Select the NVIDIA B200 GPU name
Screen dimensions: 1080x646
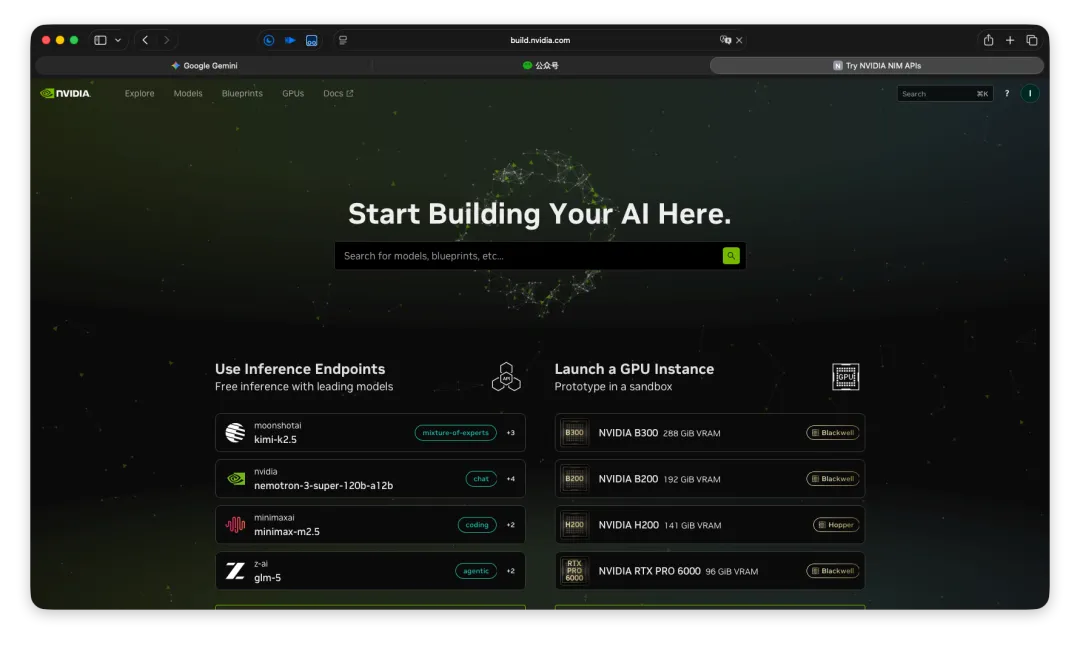click(627, 479)
